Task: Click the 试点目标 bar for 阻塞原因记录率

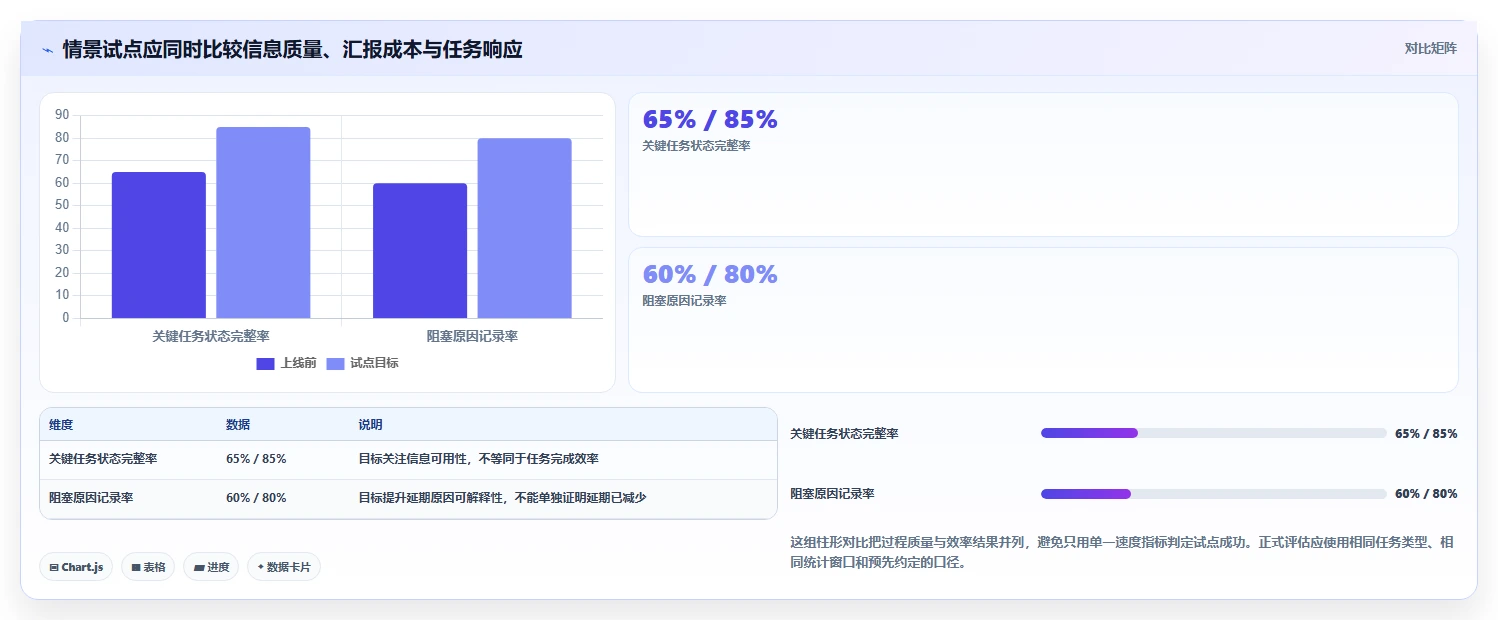Action: [524, 228]
